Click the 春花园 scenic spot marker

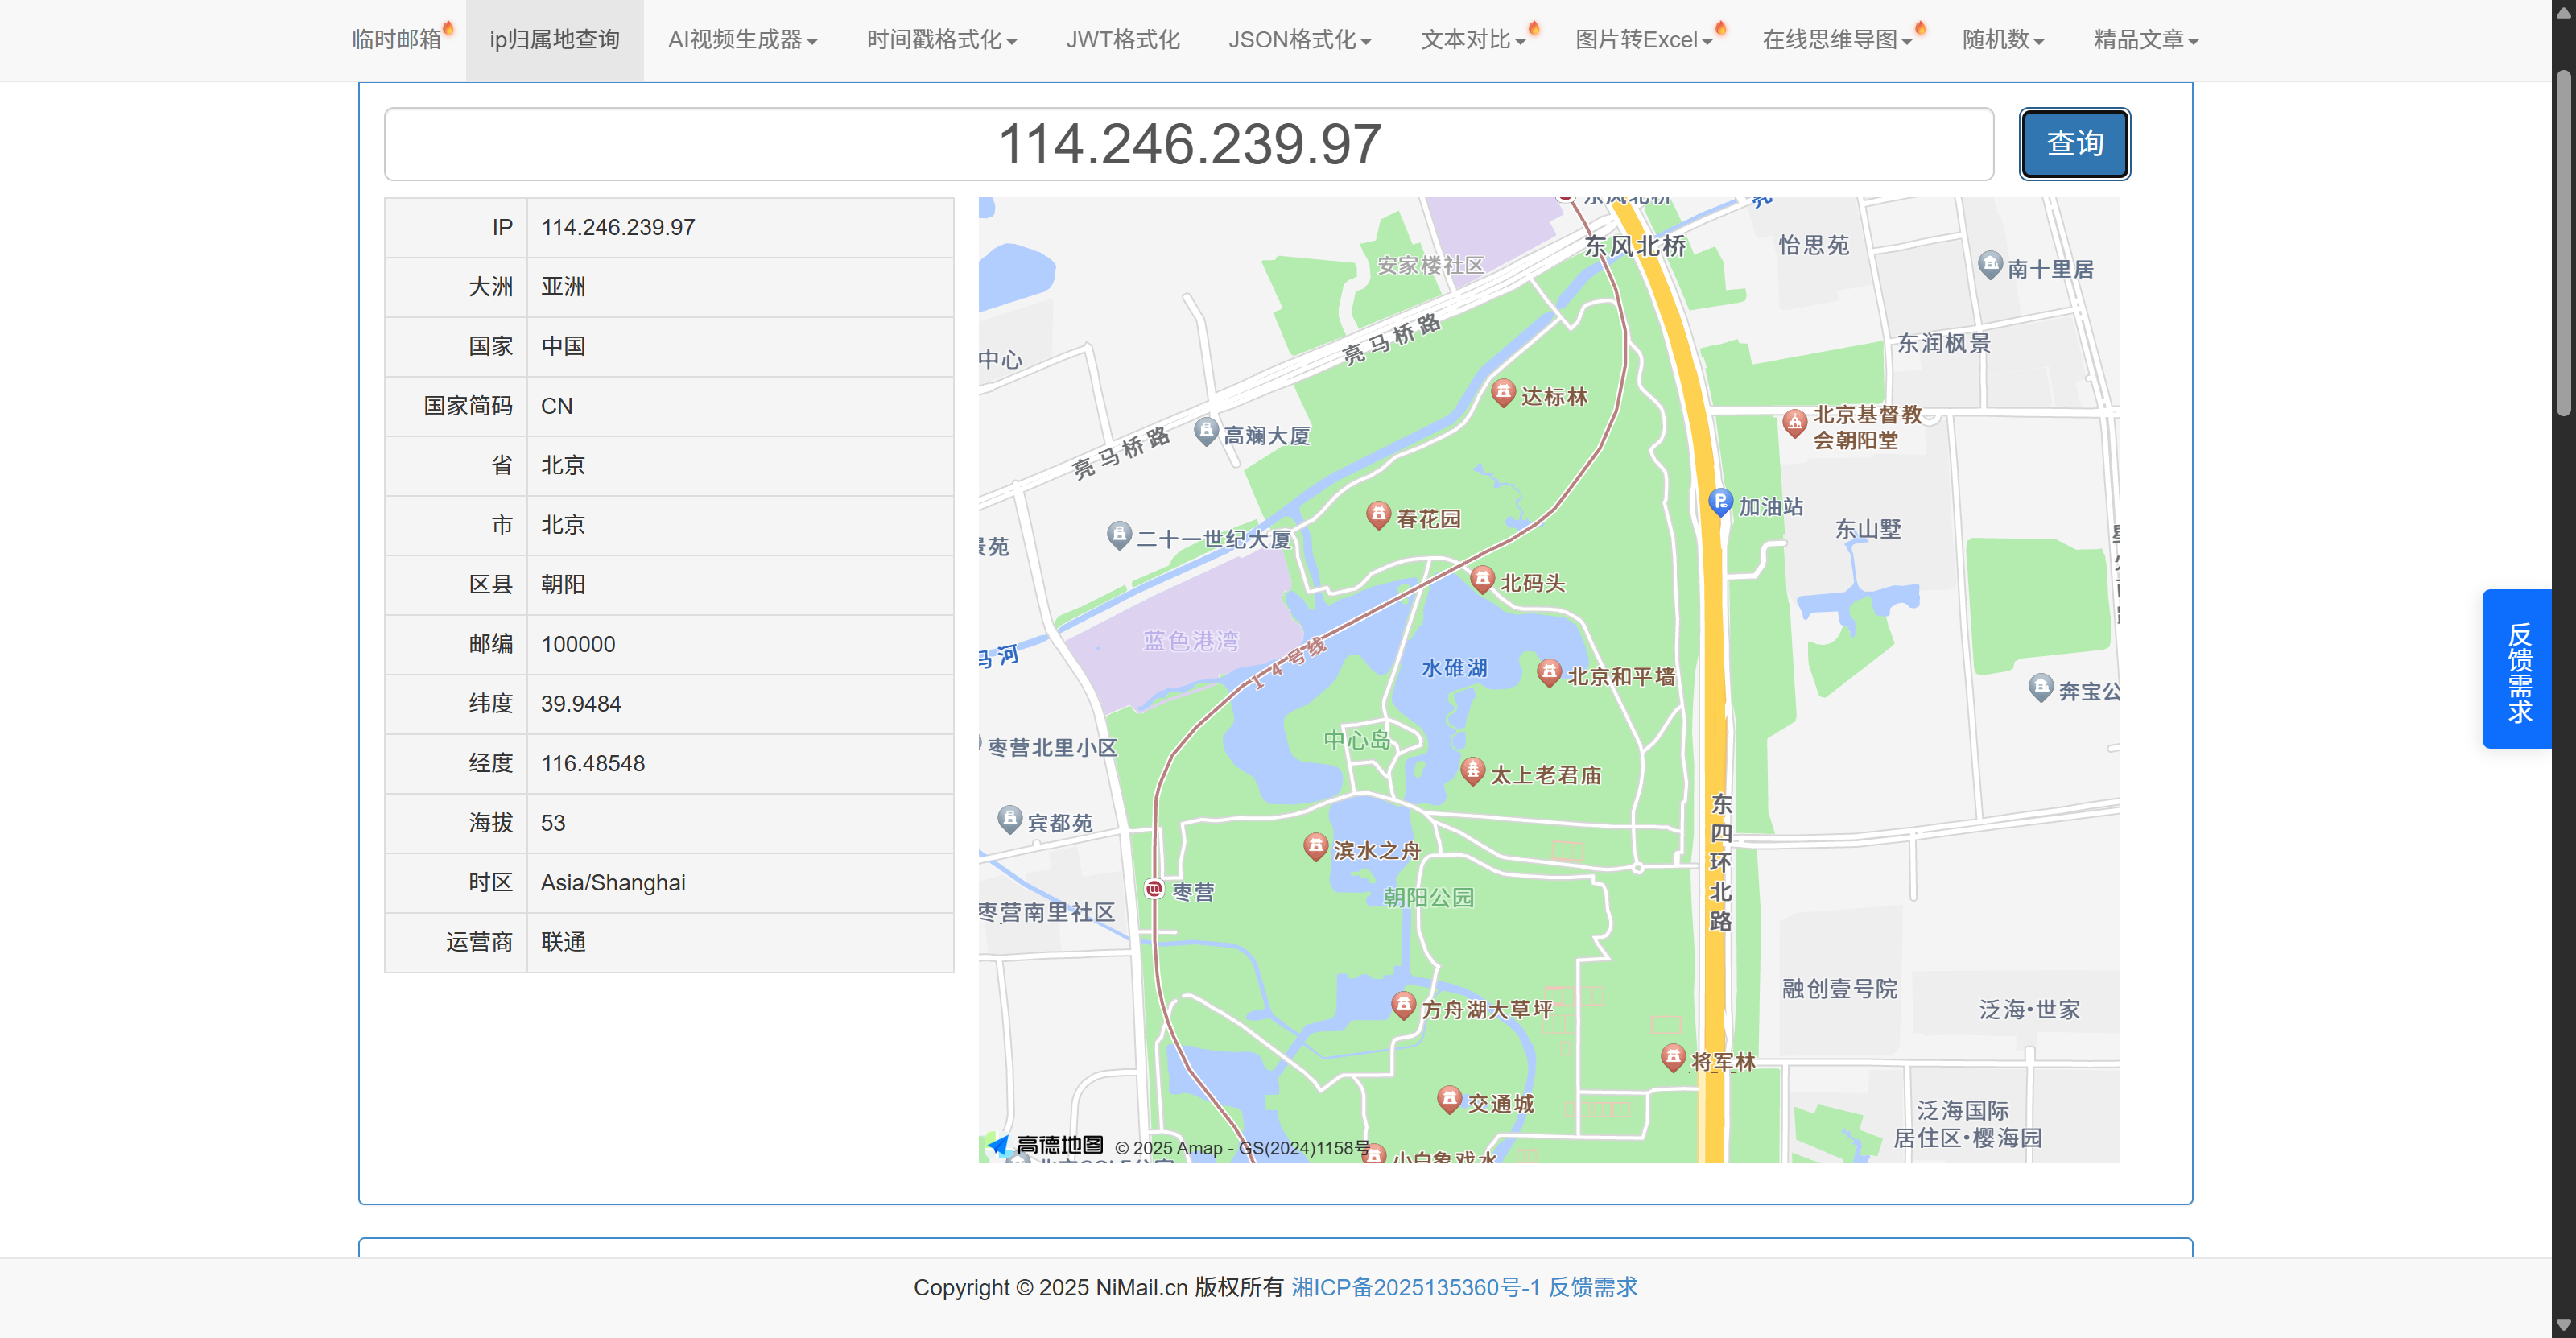tap(1378, 514)
